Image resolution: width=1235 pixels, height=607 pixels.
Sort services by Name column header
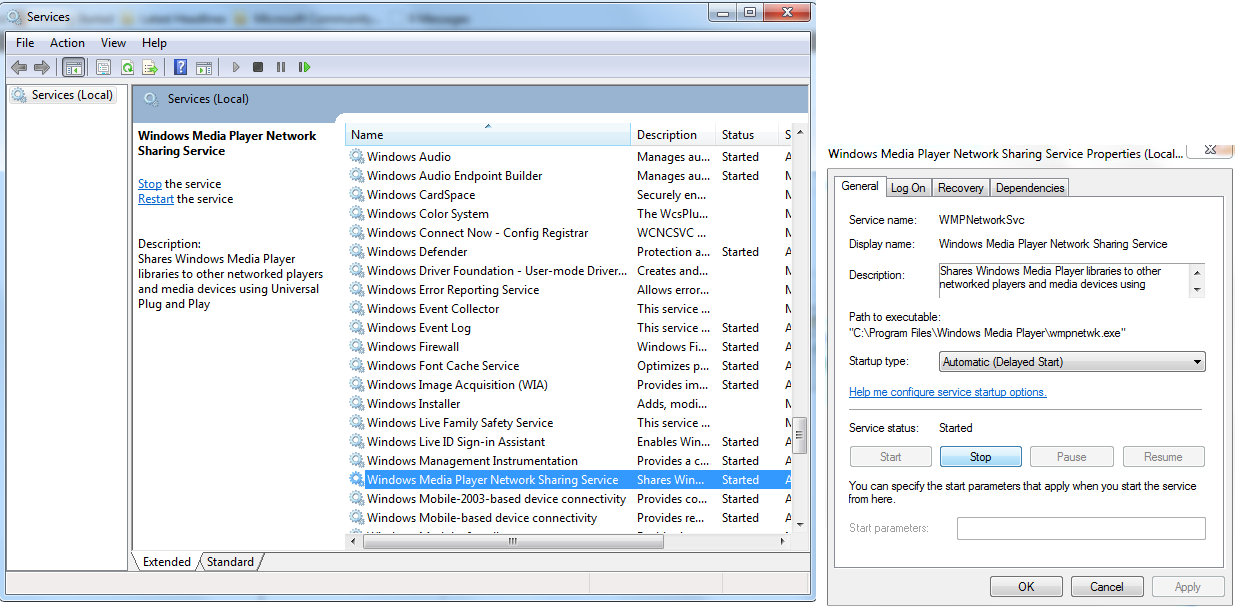488,135
